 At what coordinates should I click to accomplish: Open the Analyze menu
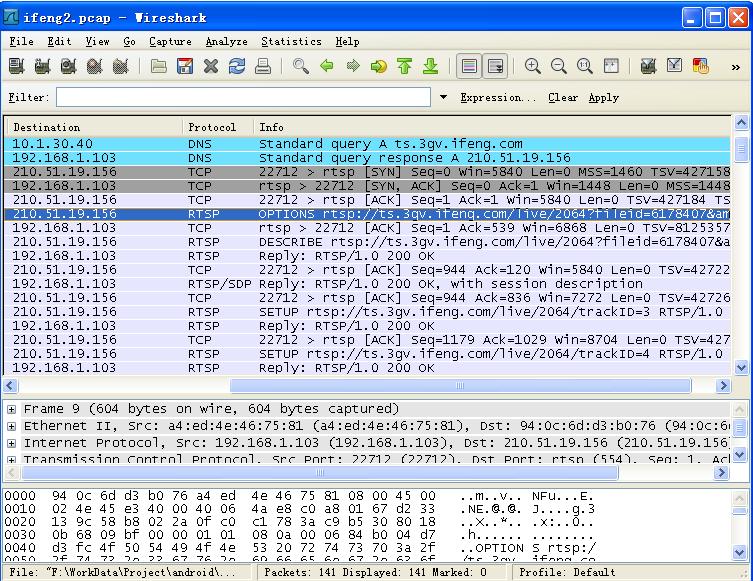pos(226,41)
